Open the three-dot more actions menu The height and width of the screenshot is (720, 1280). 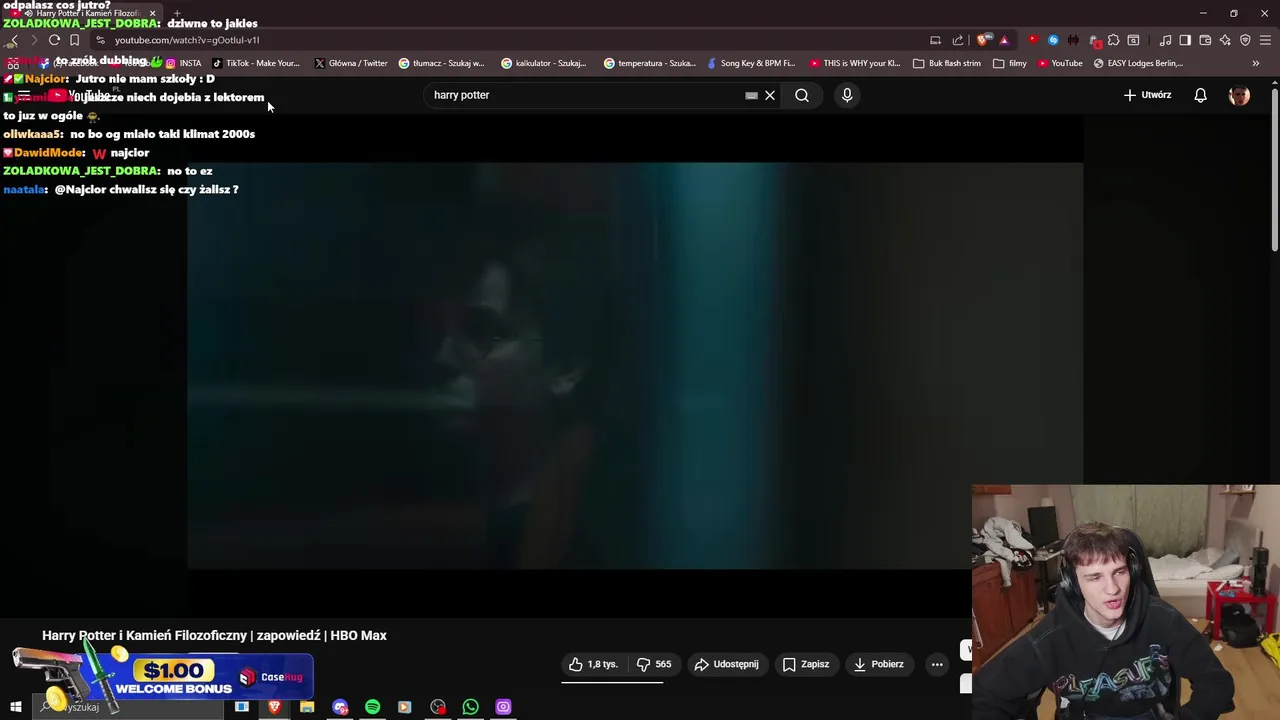point(937,664)
